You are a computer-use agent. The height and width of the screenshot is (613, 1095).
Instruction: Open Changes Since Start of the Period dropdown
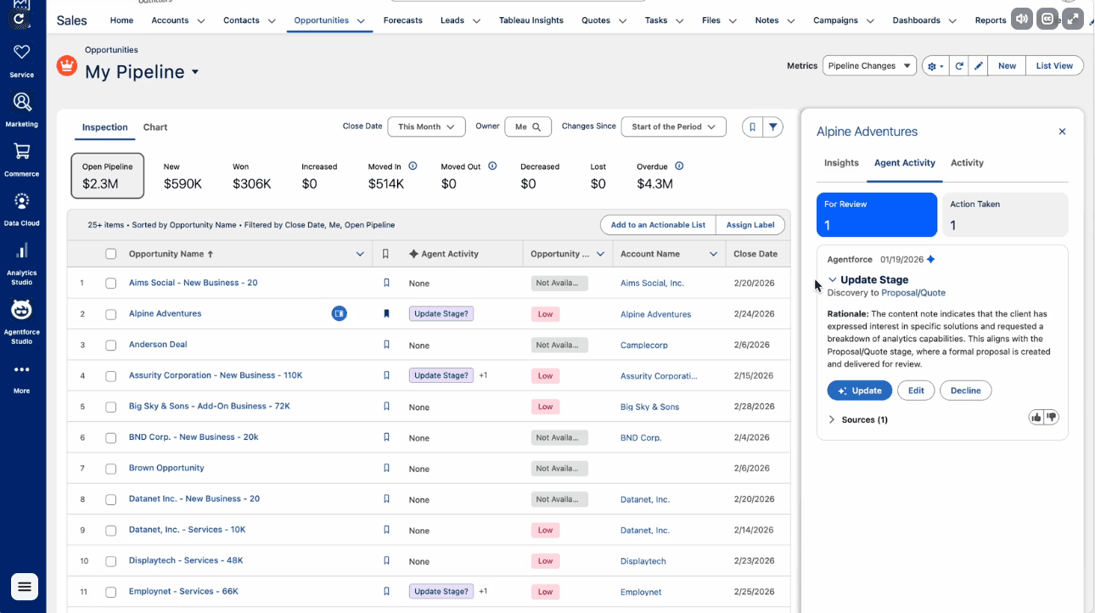pyautogui.click(x=673, y=127)
